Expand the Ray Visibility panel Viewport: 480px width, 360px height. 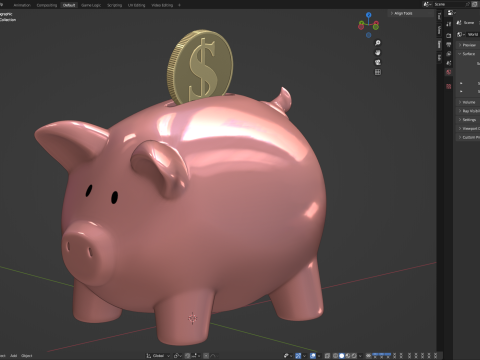pos(468,111)
